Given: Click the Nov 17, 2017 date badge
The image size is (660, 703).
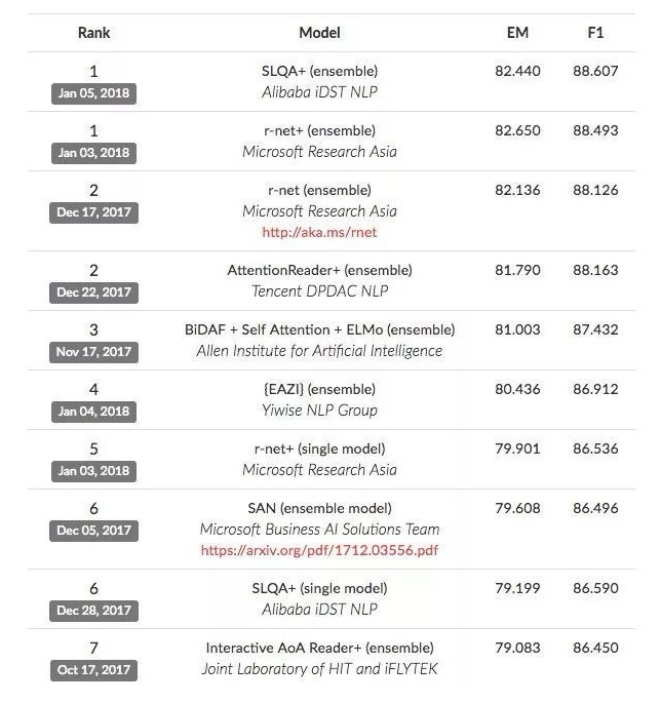Looking at the screenshot, I should (94, 352).
